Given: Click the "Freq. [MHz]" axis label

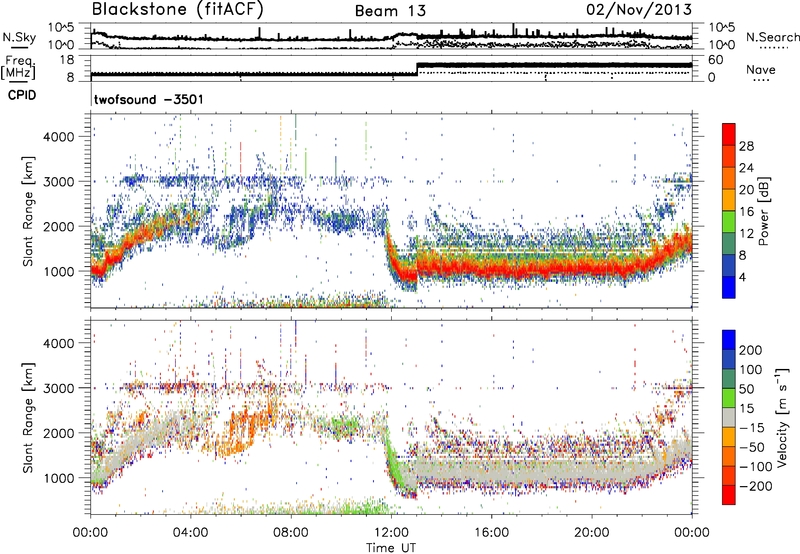Looking at the screenshot, I should coord(18,68).
